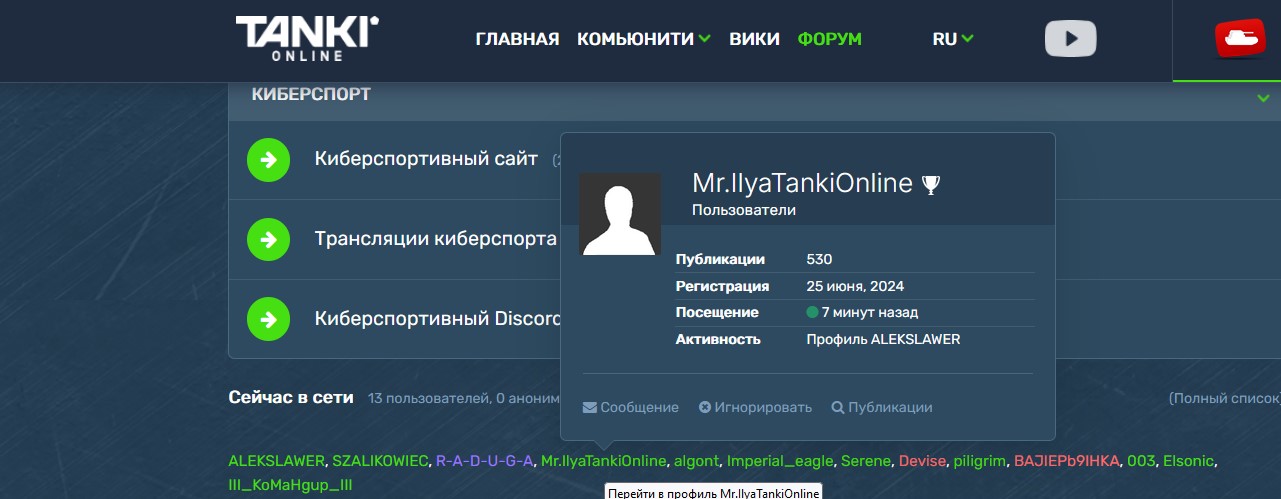Click the Tanki Online logo
This screenshot has width=1281, height=499.
pyautogui.click(x=307, y=38)
